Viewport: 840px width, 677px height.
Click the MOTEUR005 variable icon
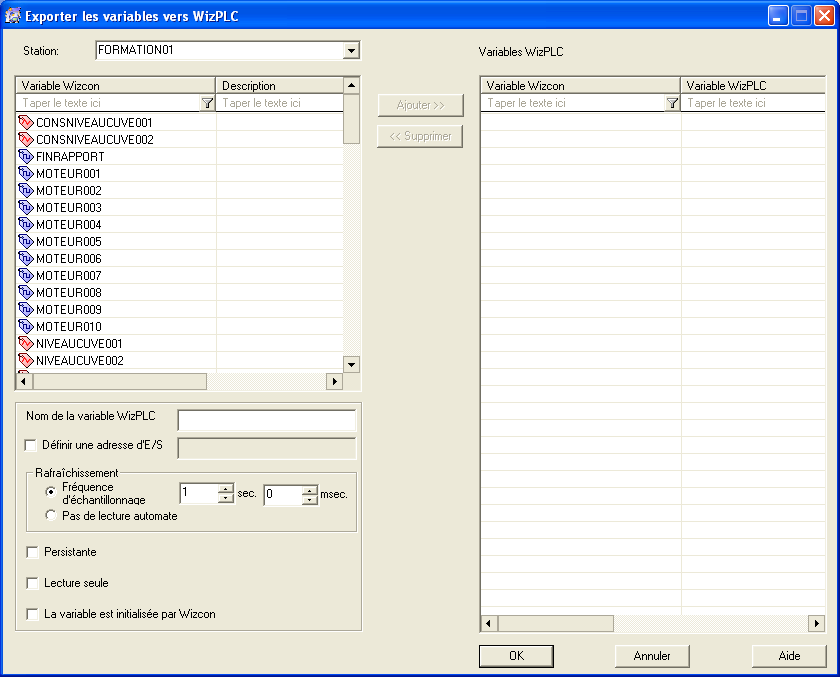[26, 242]
